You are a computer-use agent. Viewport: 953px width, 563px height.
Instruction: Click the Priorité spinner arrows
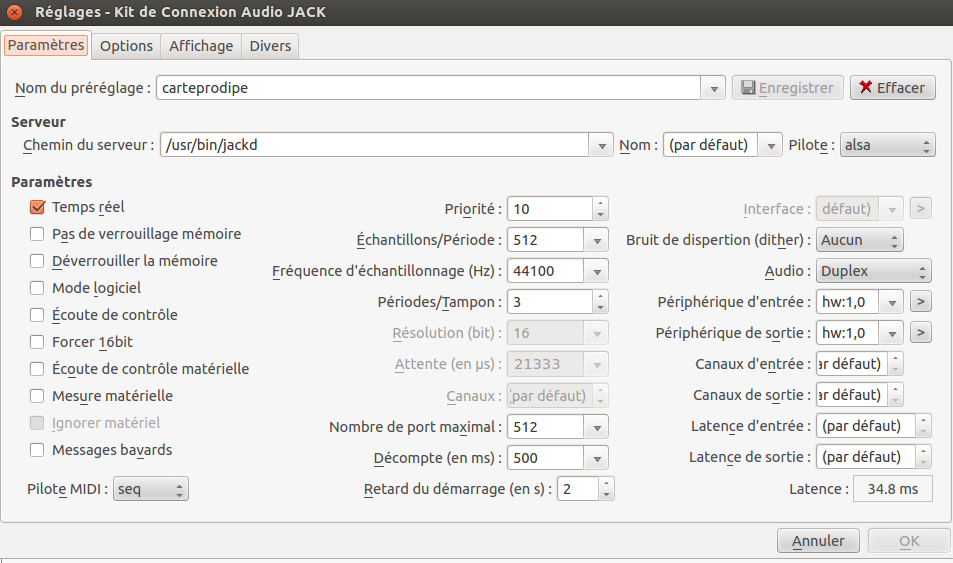pos(600,209)
